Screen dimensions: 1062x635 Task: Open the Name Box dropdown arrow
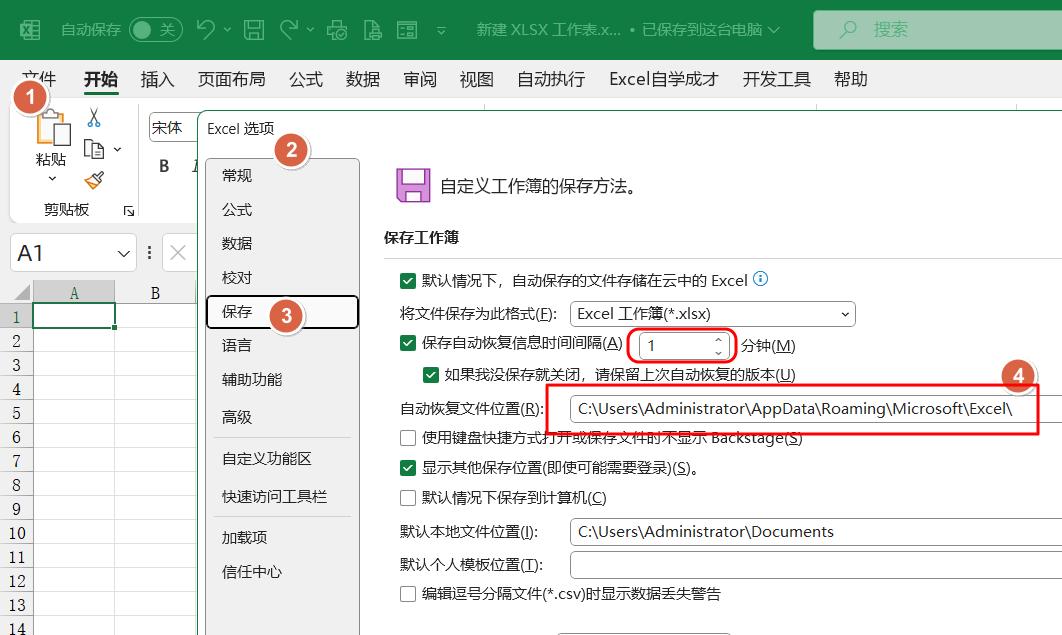pyautogui.click(x=123, y=253)
